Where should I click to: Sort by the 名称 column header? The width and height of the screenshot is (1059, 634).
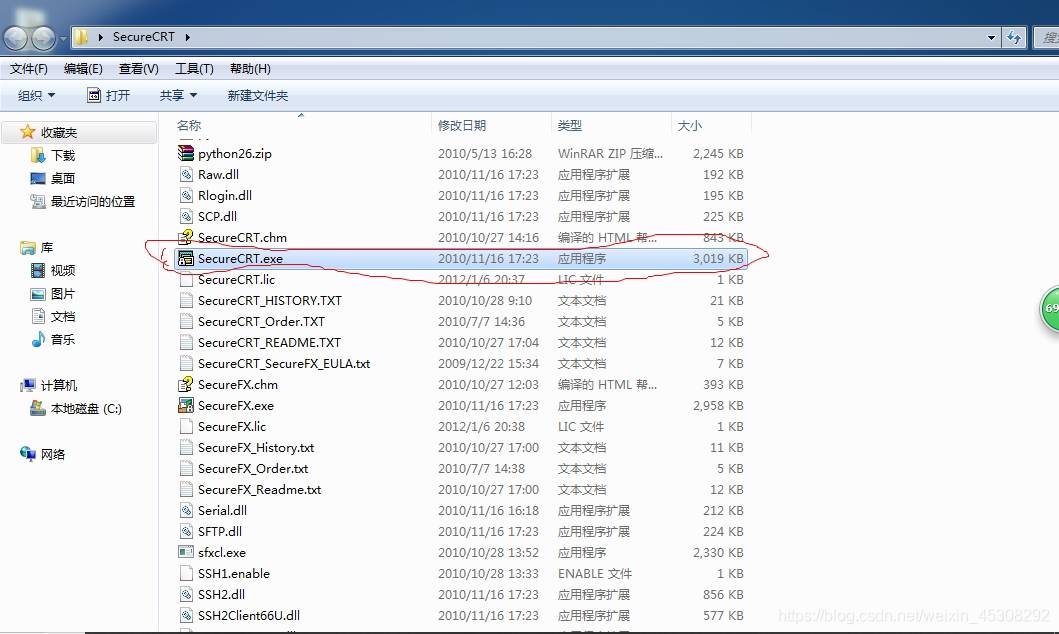(189, 126)
